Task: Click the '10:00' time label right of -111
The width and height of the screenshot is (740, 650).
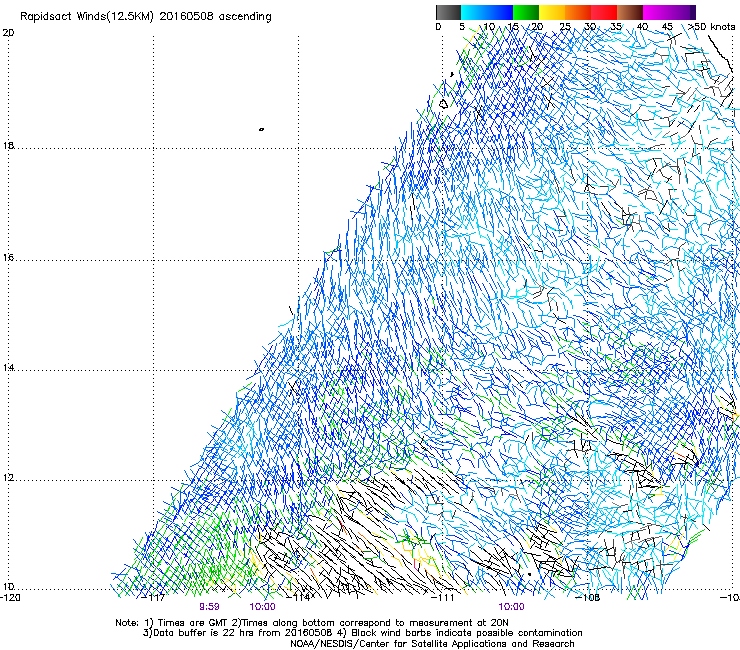Action: [512, 607]
